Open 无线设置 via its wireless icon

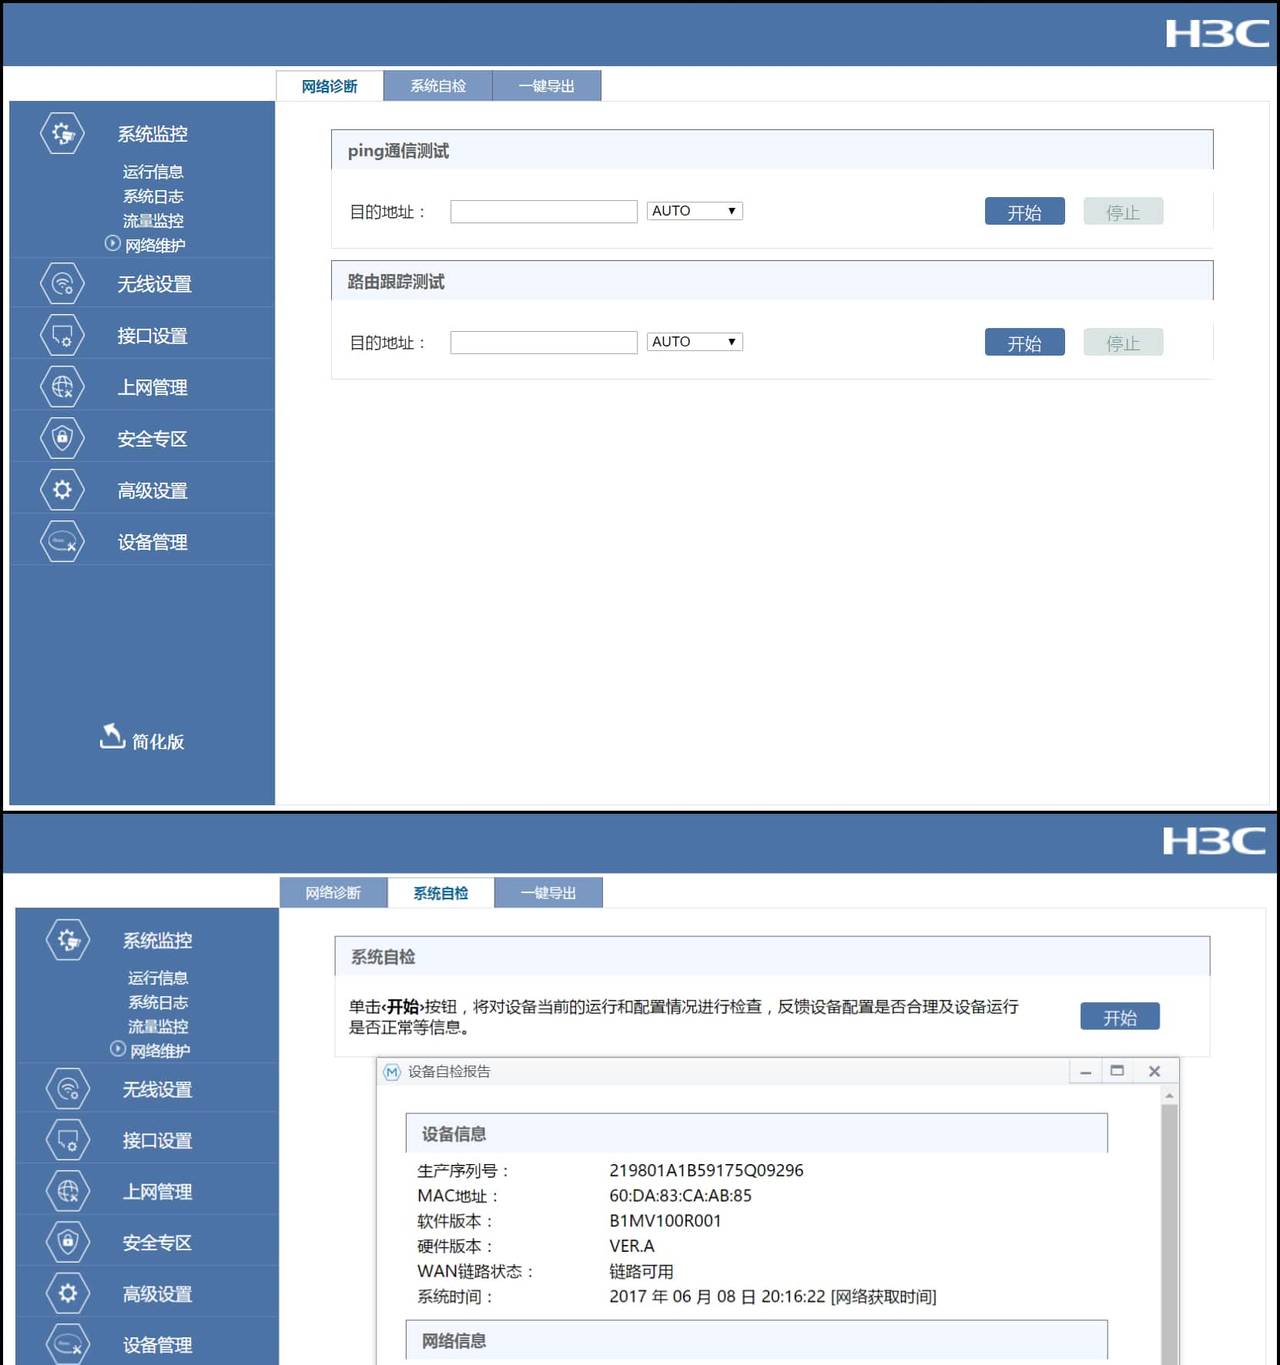click(x=60, y=283)
